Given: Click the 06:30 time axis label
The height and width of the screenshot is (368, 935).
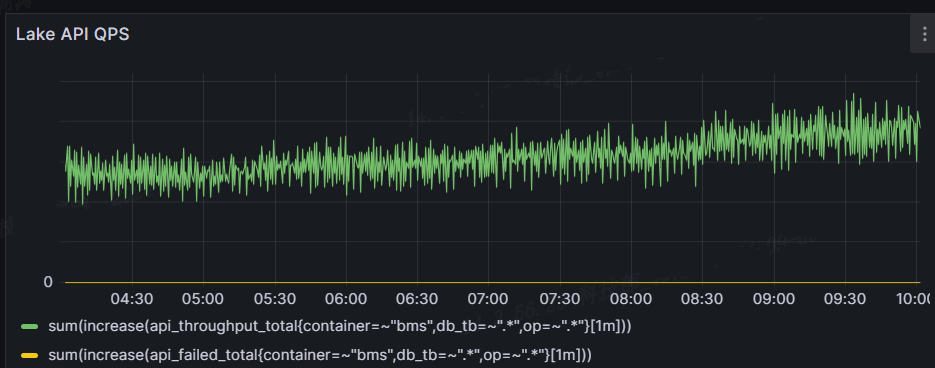Looking at the screenshot, I should tap(417, 298).
